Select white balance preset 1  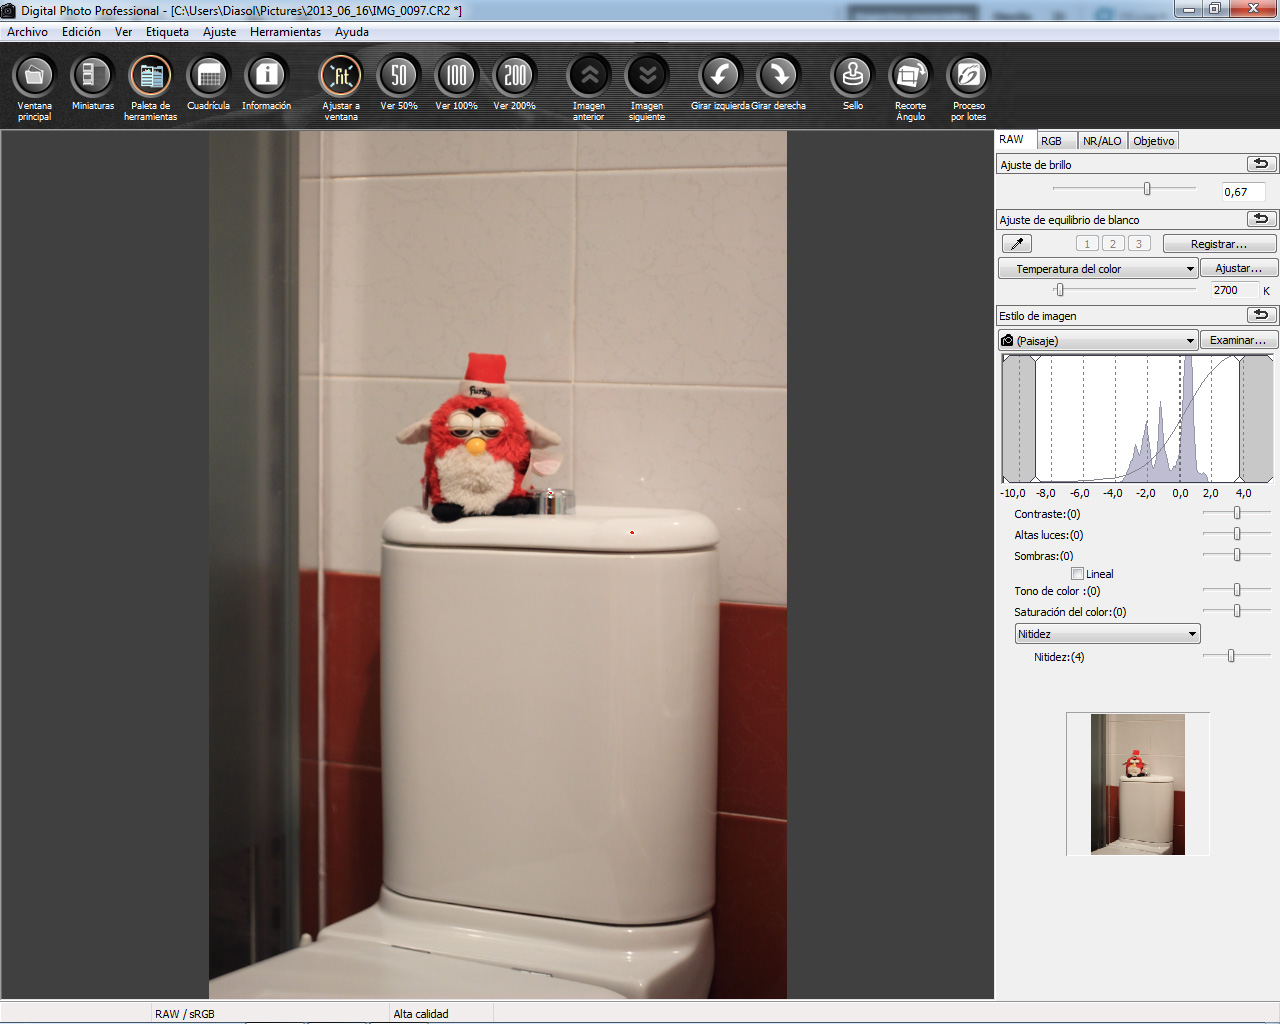click(x=1087, y=244)
